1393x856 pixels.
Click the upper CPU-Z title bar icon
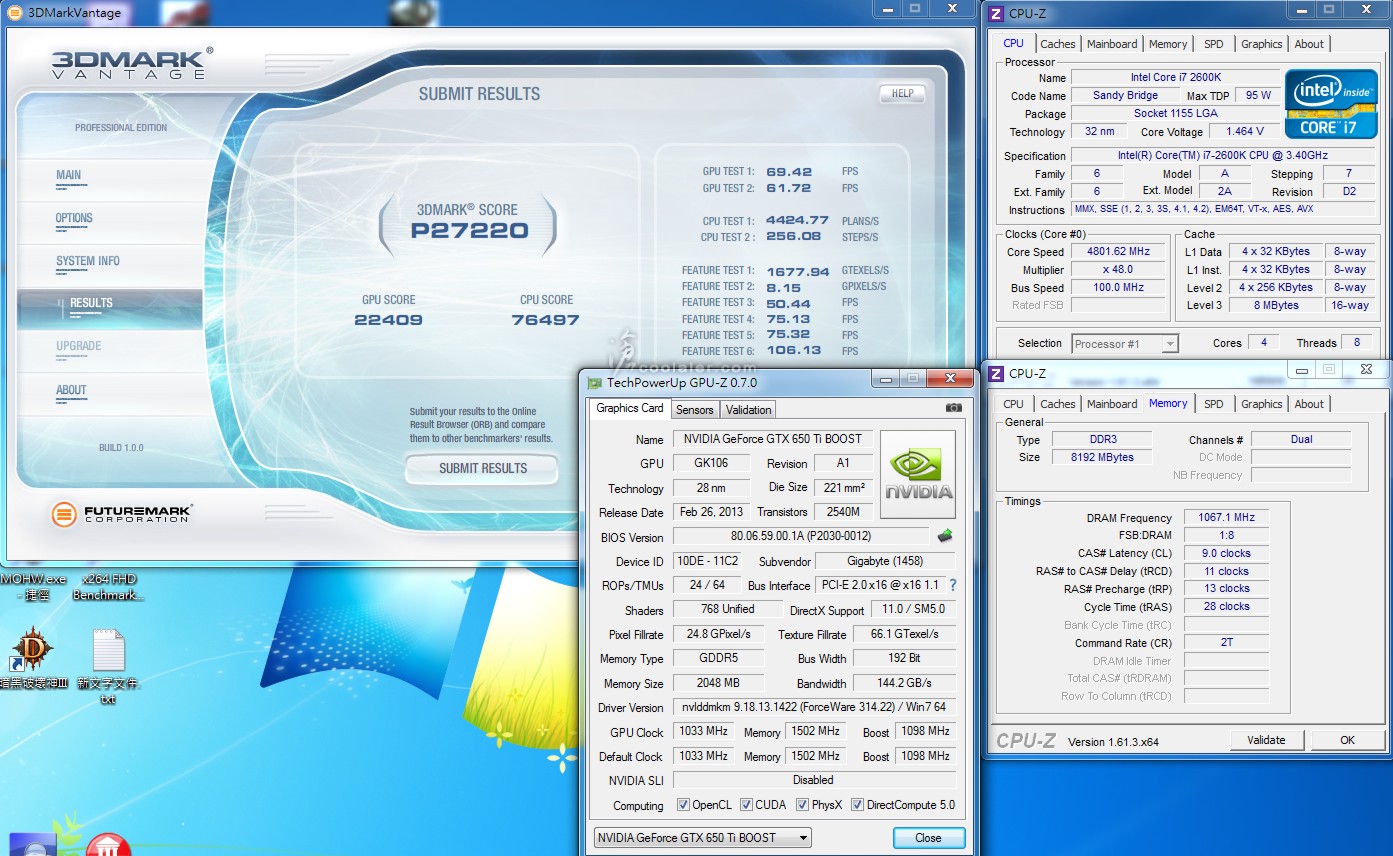[996, 13]
